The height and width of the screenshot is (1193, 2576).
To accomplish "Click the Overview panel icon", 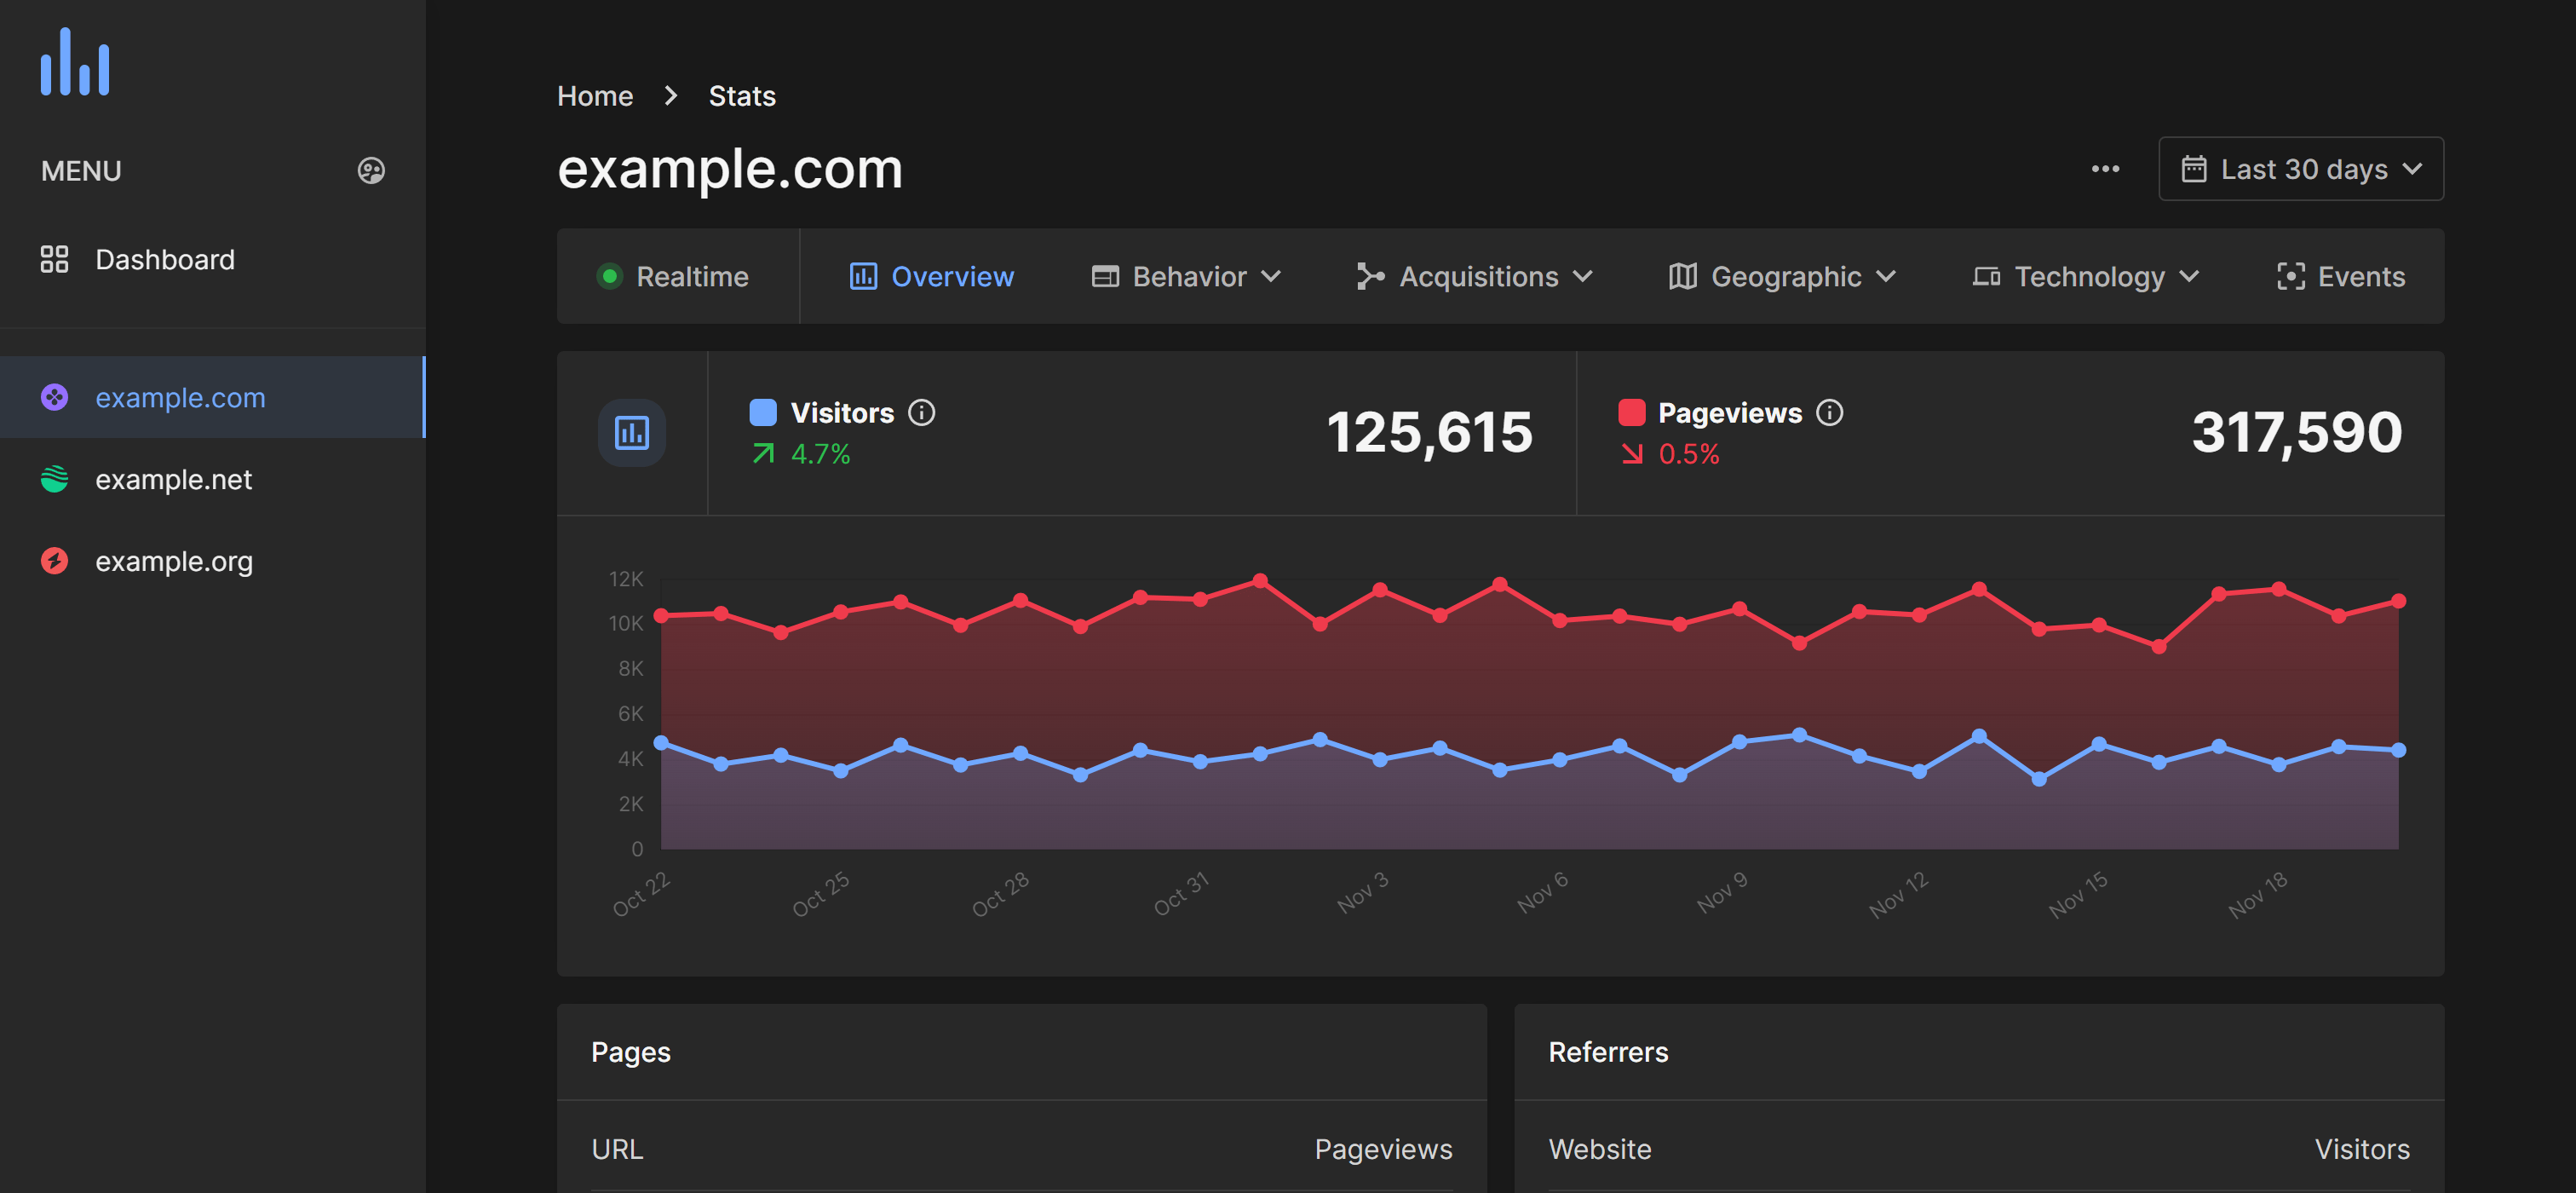I will click(860, 276).
